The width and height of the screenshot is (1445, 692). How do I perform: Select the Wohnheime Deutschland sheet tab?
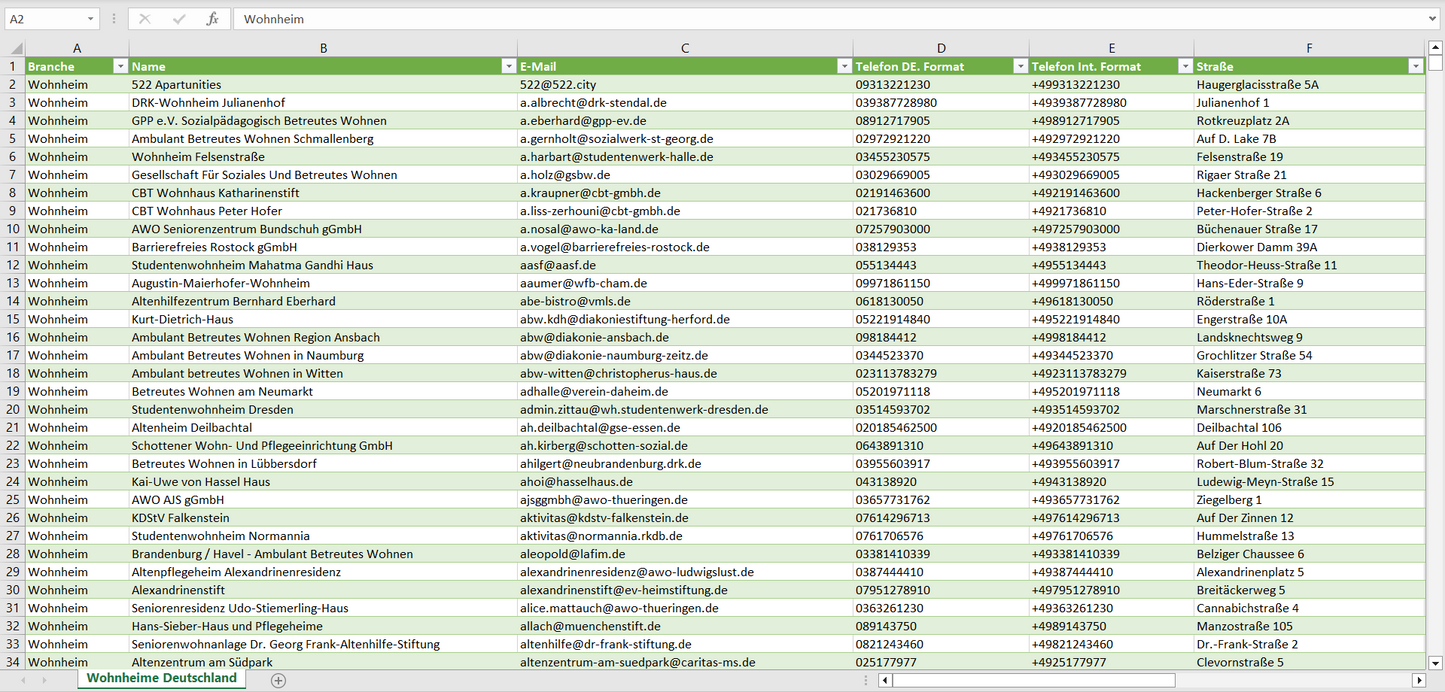coord(162,678)
